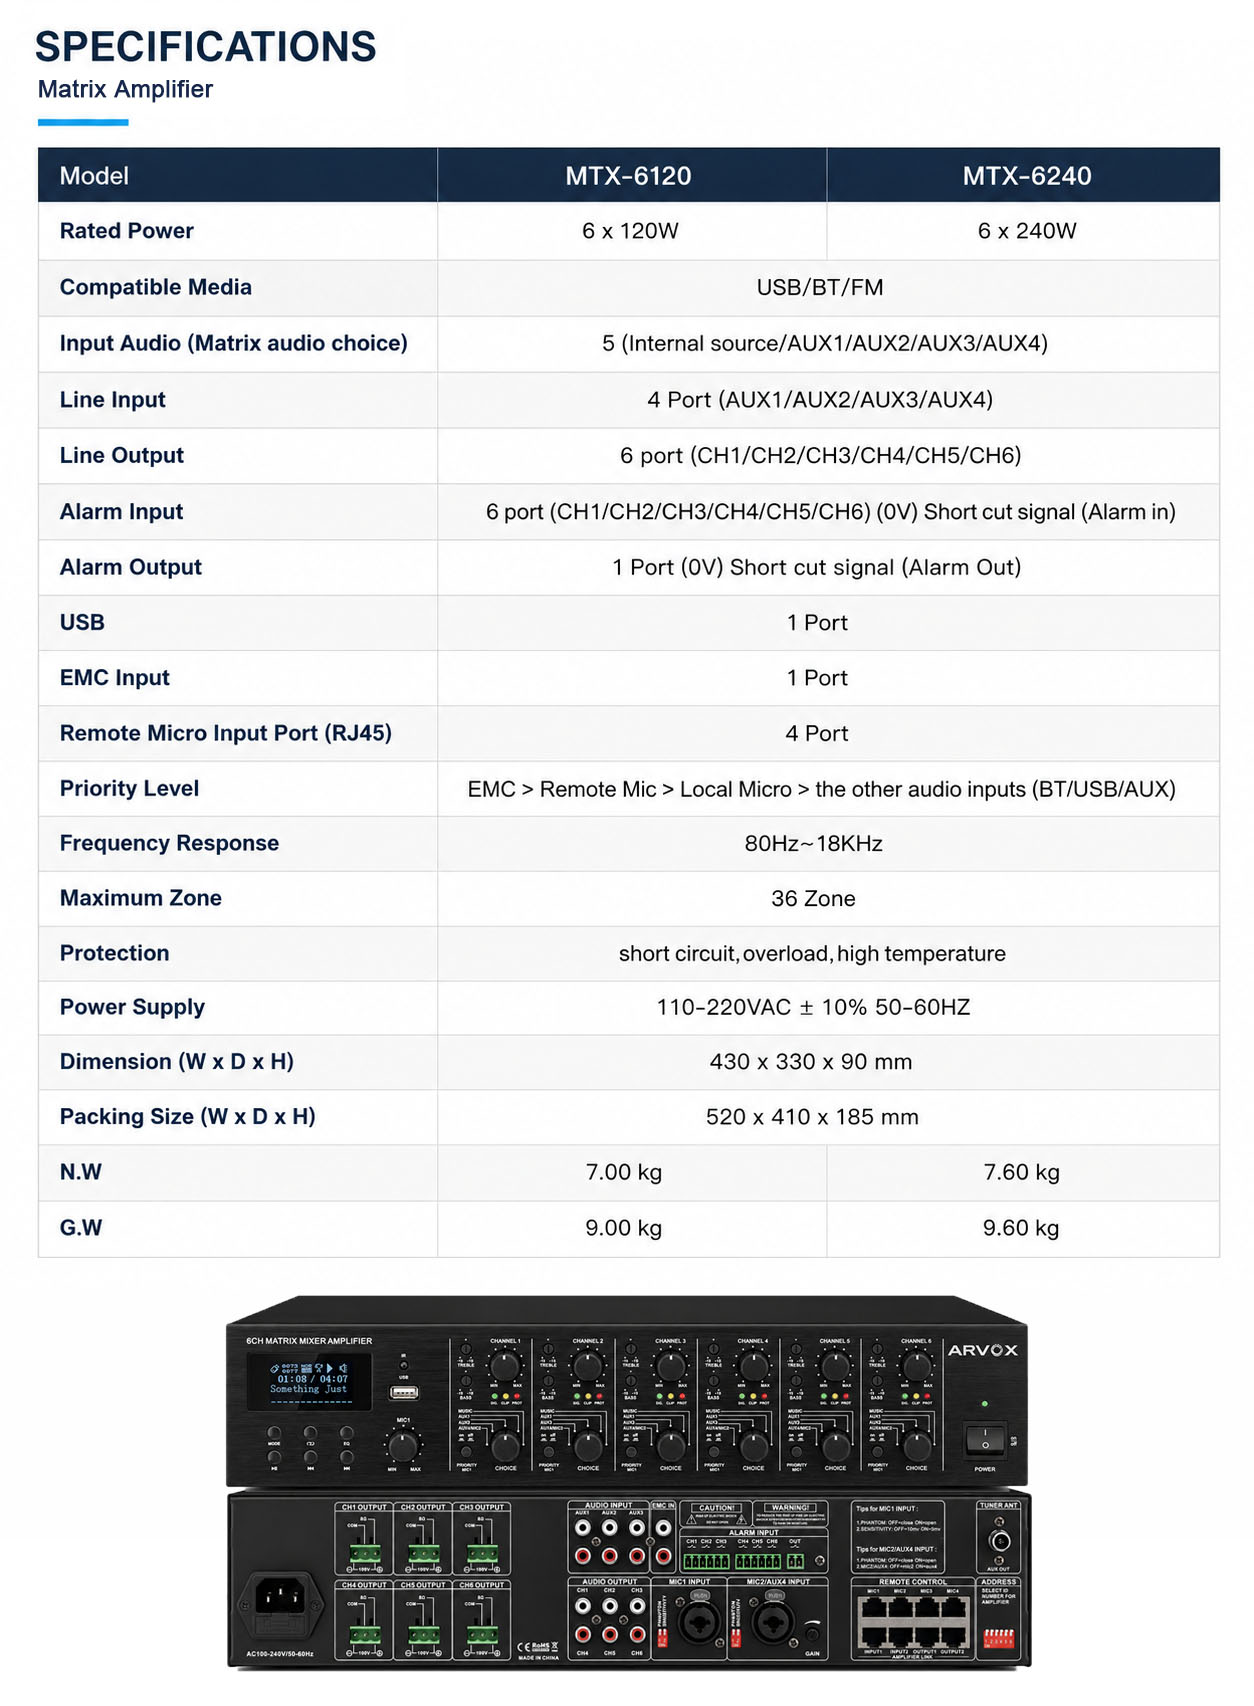Click the Priority Level value text
This screenshot has width=1254, height=1706.
point(821,789)
